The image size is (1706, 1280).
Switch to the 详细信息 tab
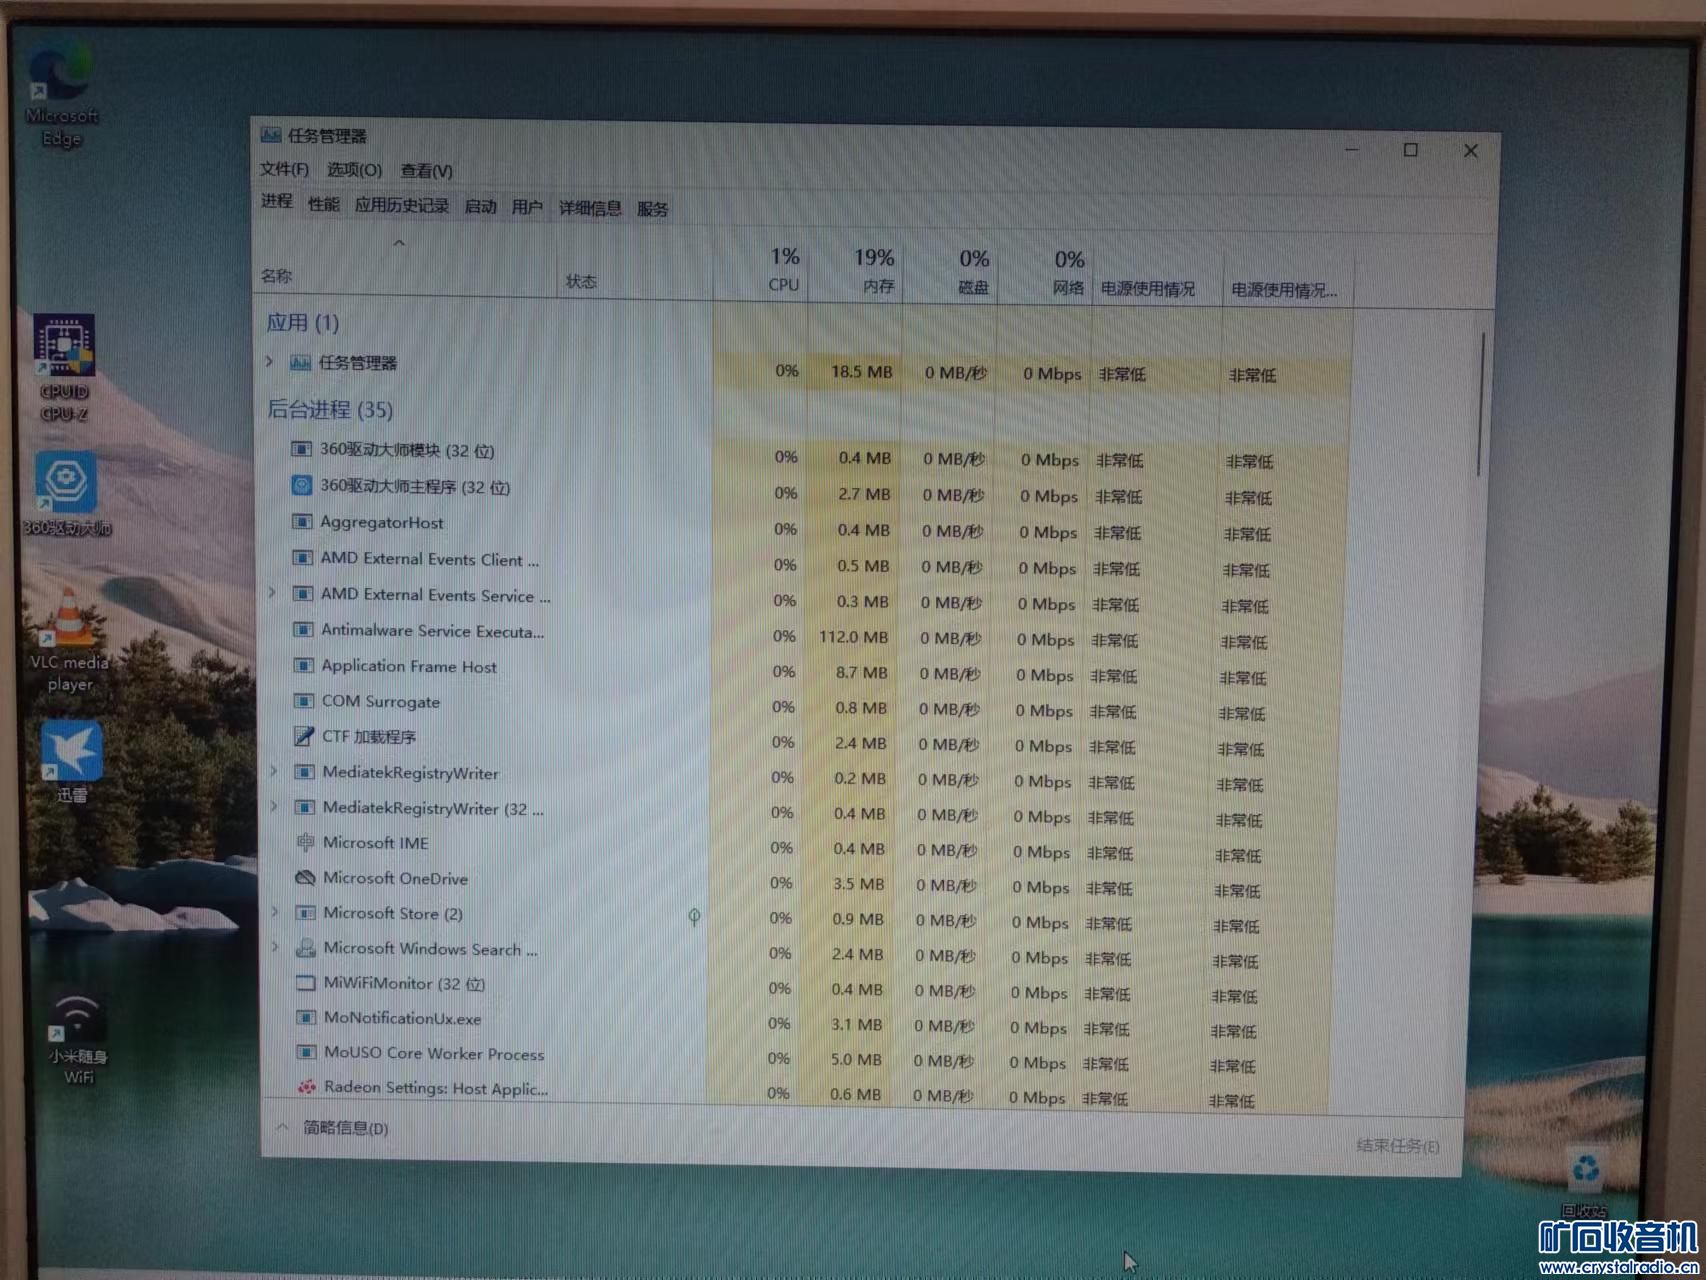pos(590,208)
